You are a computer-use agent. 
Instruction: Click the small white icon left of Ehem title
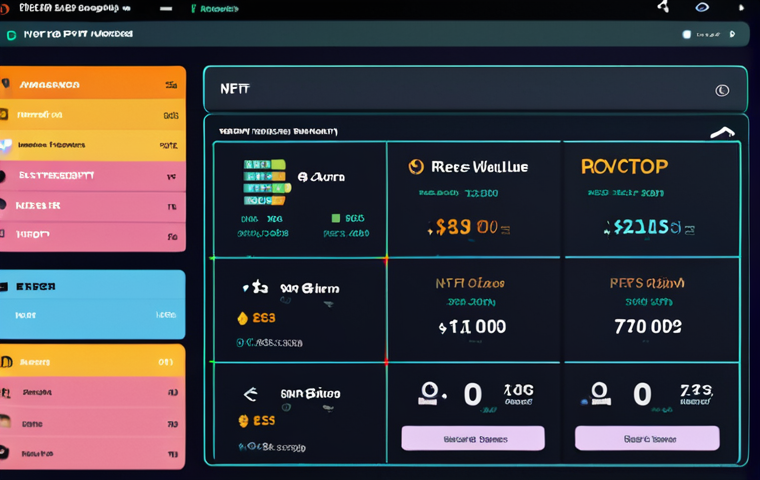255,287
